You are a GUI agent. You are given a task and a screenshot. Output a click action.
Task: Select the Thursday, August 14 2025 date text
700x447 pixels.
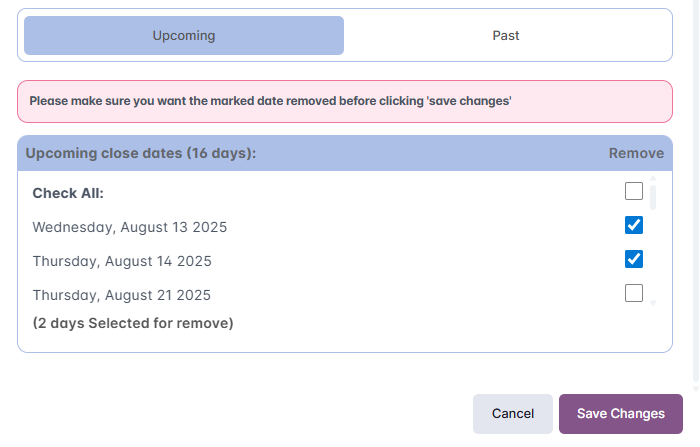point(122,261)
